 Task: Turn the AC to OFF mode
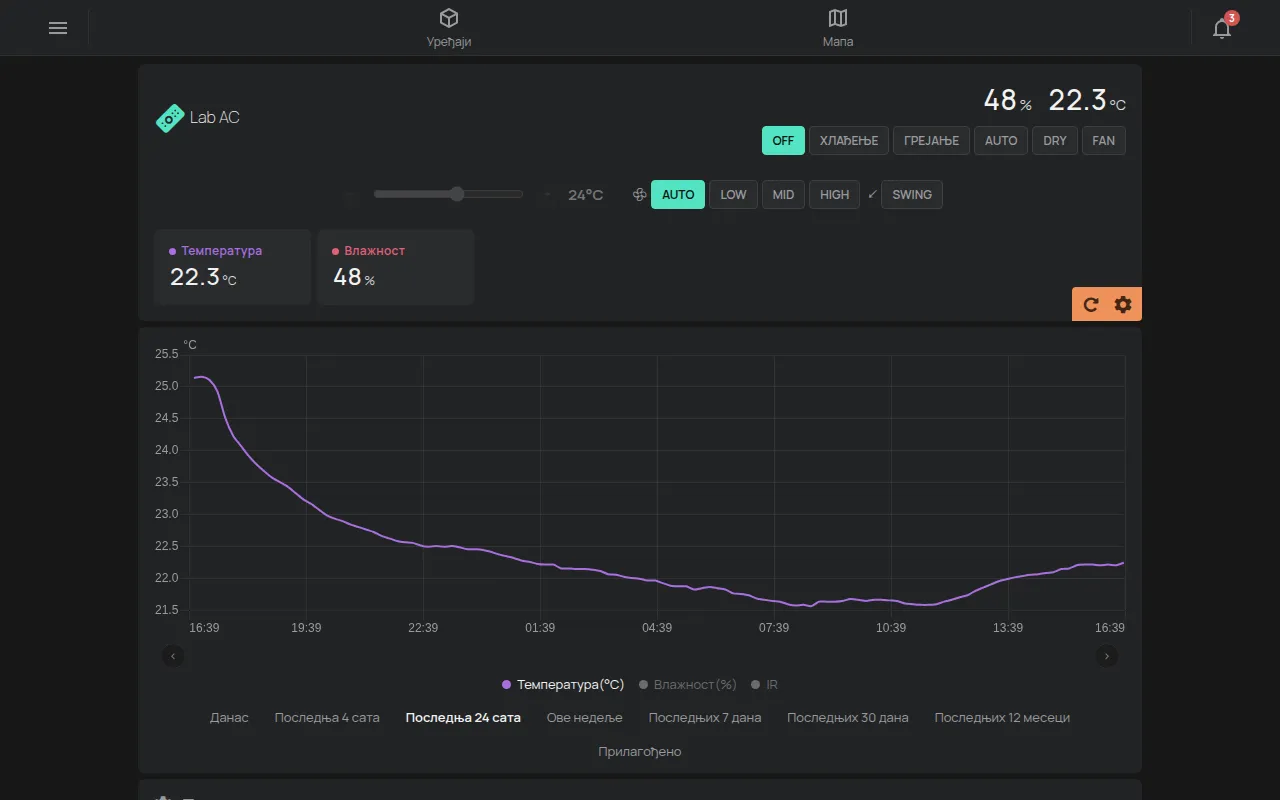[783, 141]
